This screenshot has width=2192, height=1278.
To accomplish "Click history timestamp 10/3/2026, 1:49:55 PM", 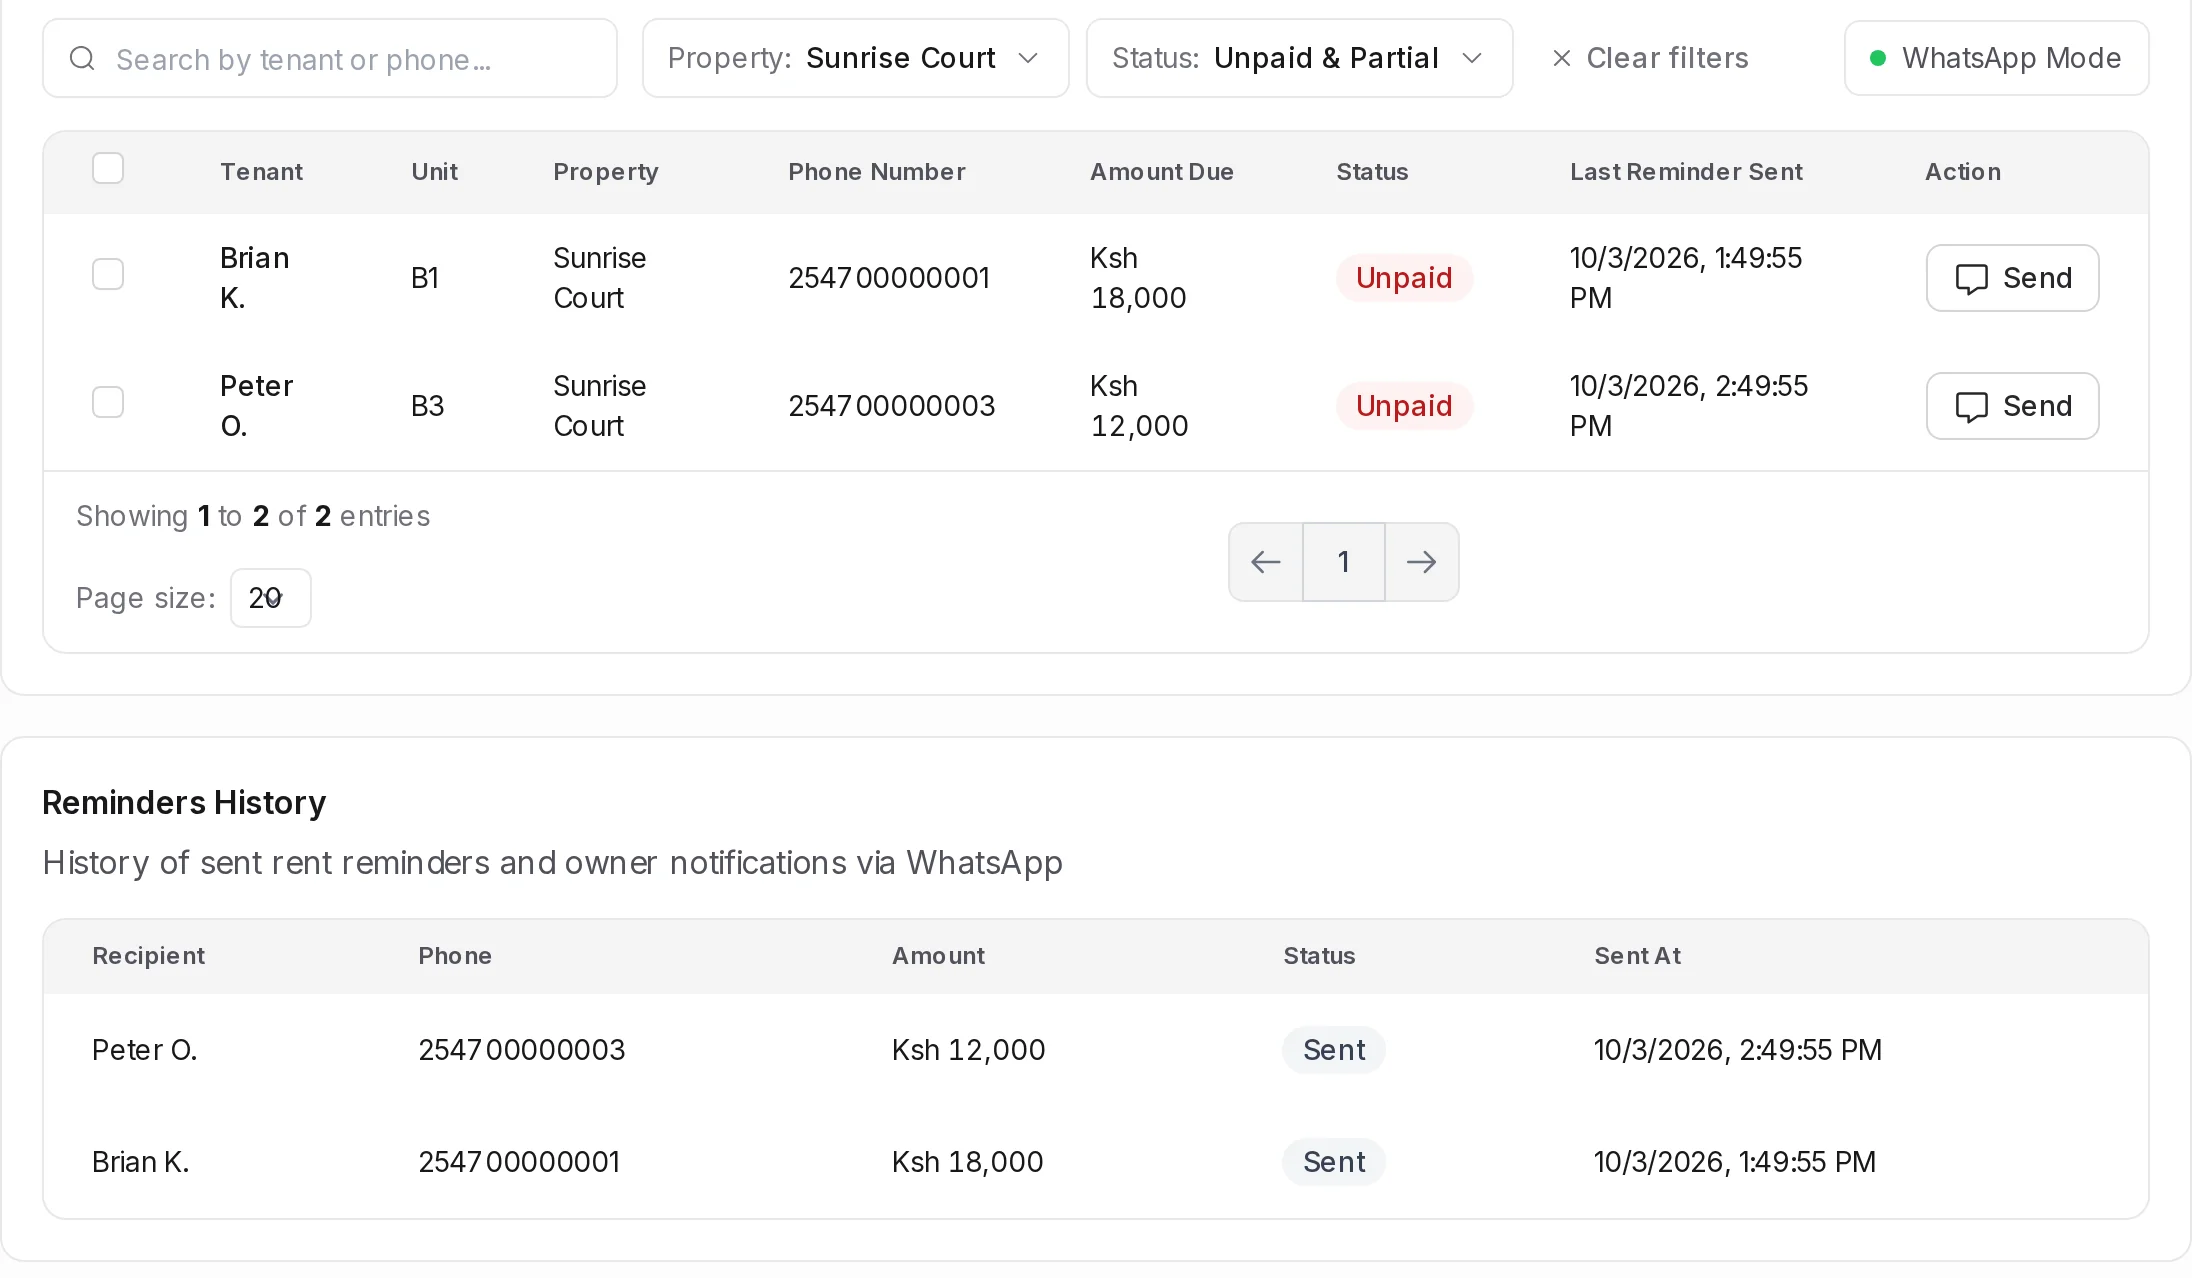I will click(1734, 1162).
